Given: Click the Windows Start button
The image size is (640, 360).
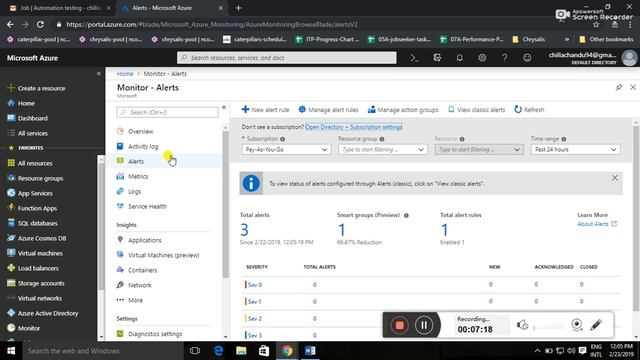Looking at the screenshot, I should pos(11,351).
